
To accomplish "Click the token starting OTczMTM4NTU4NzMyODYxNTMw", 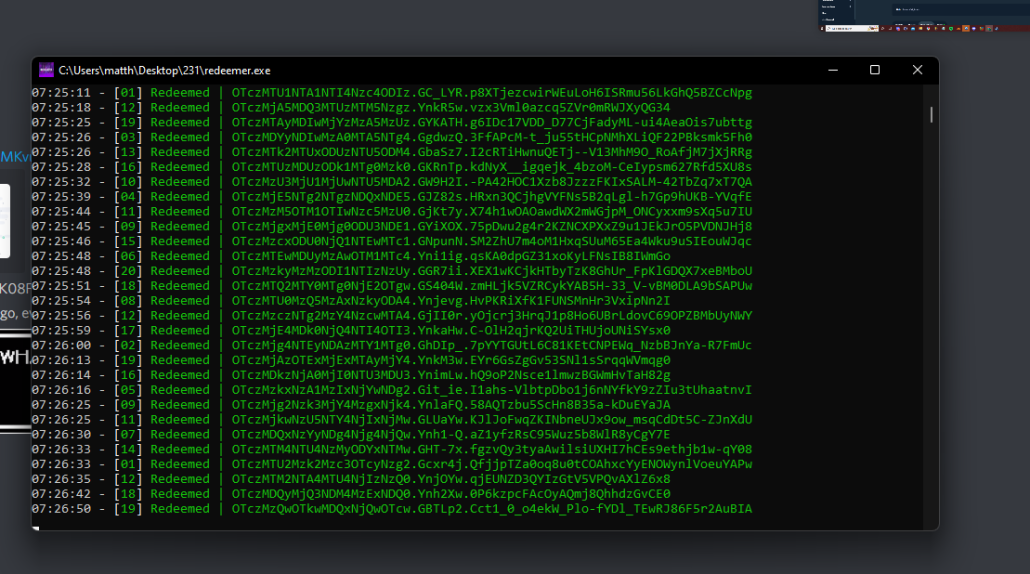I will [491, 449].
